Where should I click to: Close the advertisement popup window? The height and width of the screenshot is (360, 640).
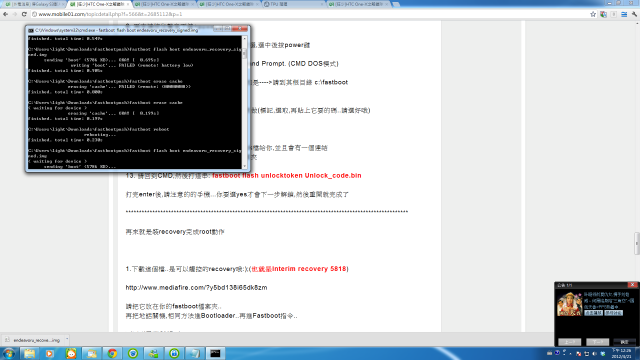pyautogui.click(x=632, y=284)
